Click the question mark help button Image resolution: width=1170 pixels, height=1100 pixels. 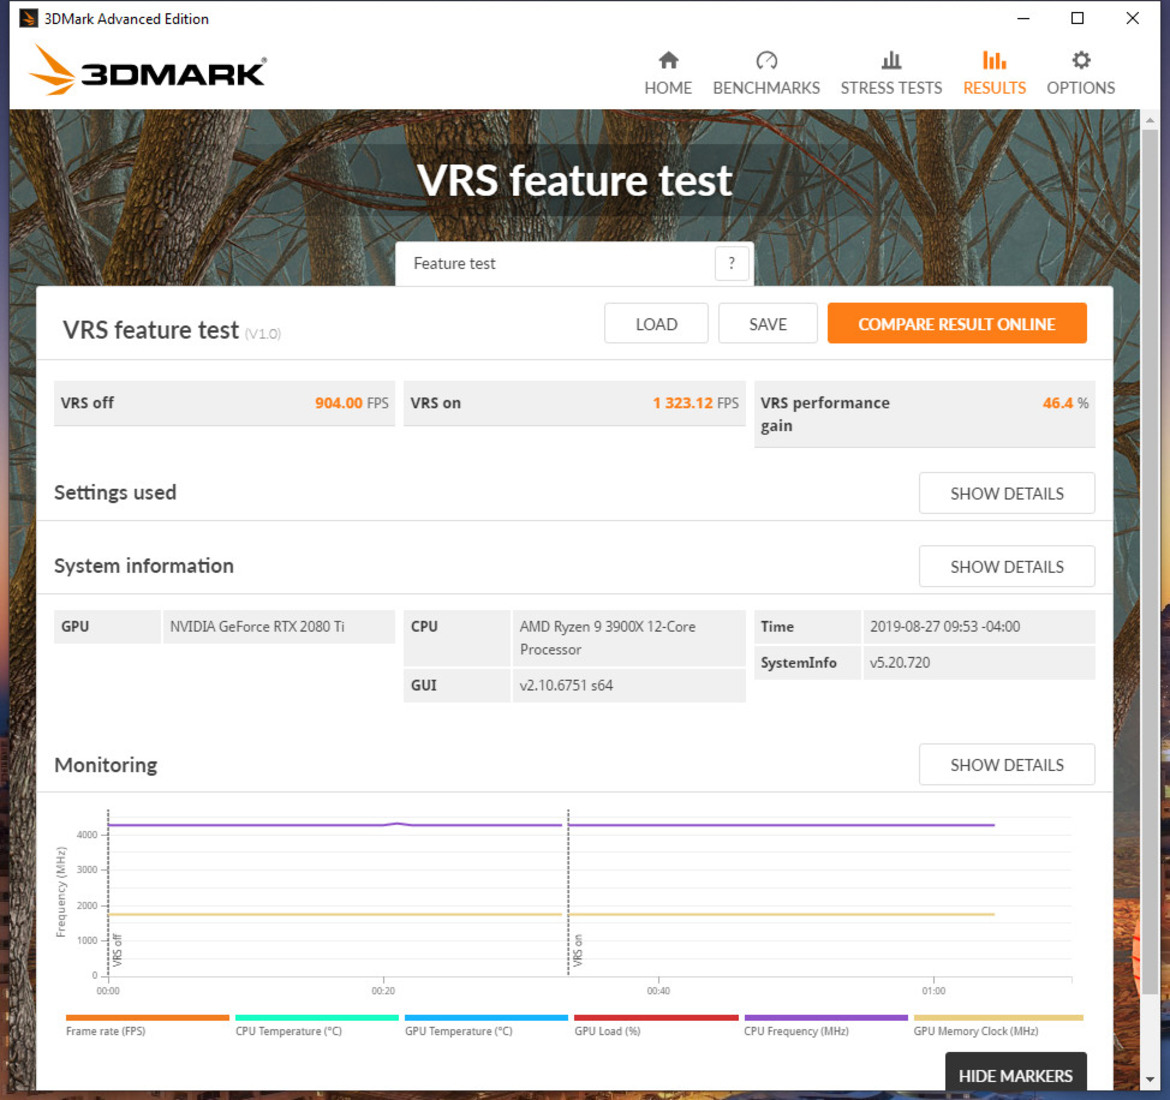coord(731,263)
